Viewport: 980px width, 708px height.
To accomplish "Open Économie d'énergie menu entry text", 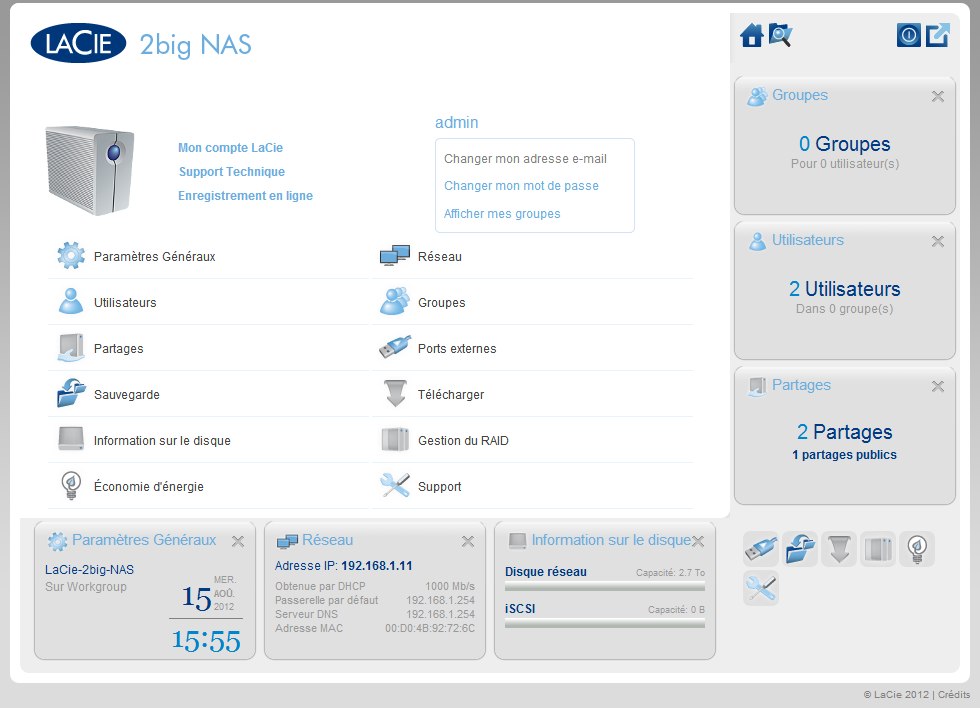I will 149,486.
